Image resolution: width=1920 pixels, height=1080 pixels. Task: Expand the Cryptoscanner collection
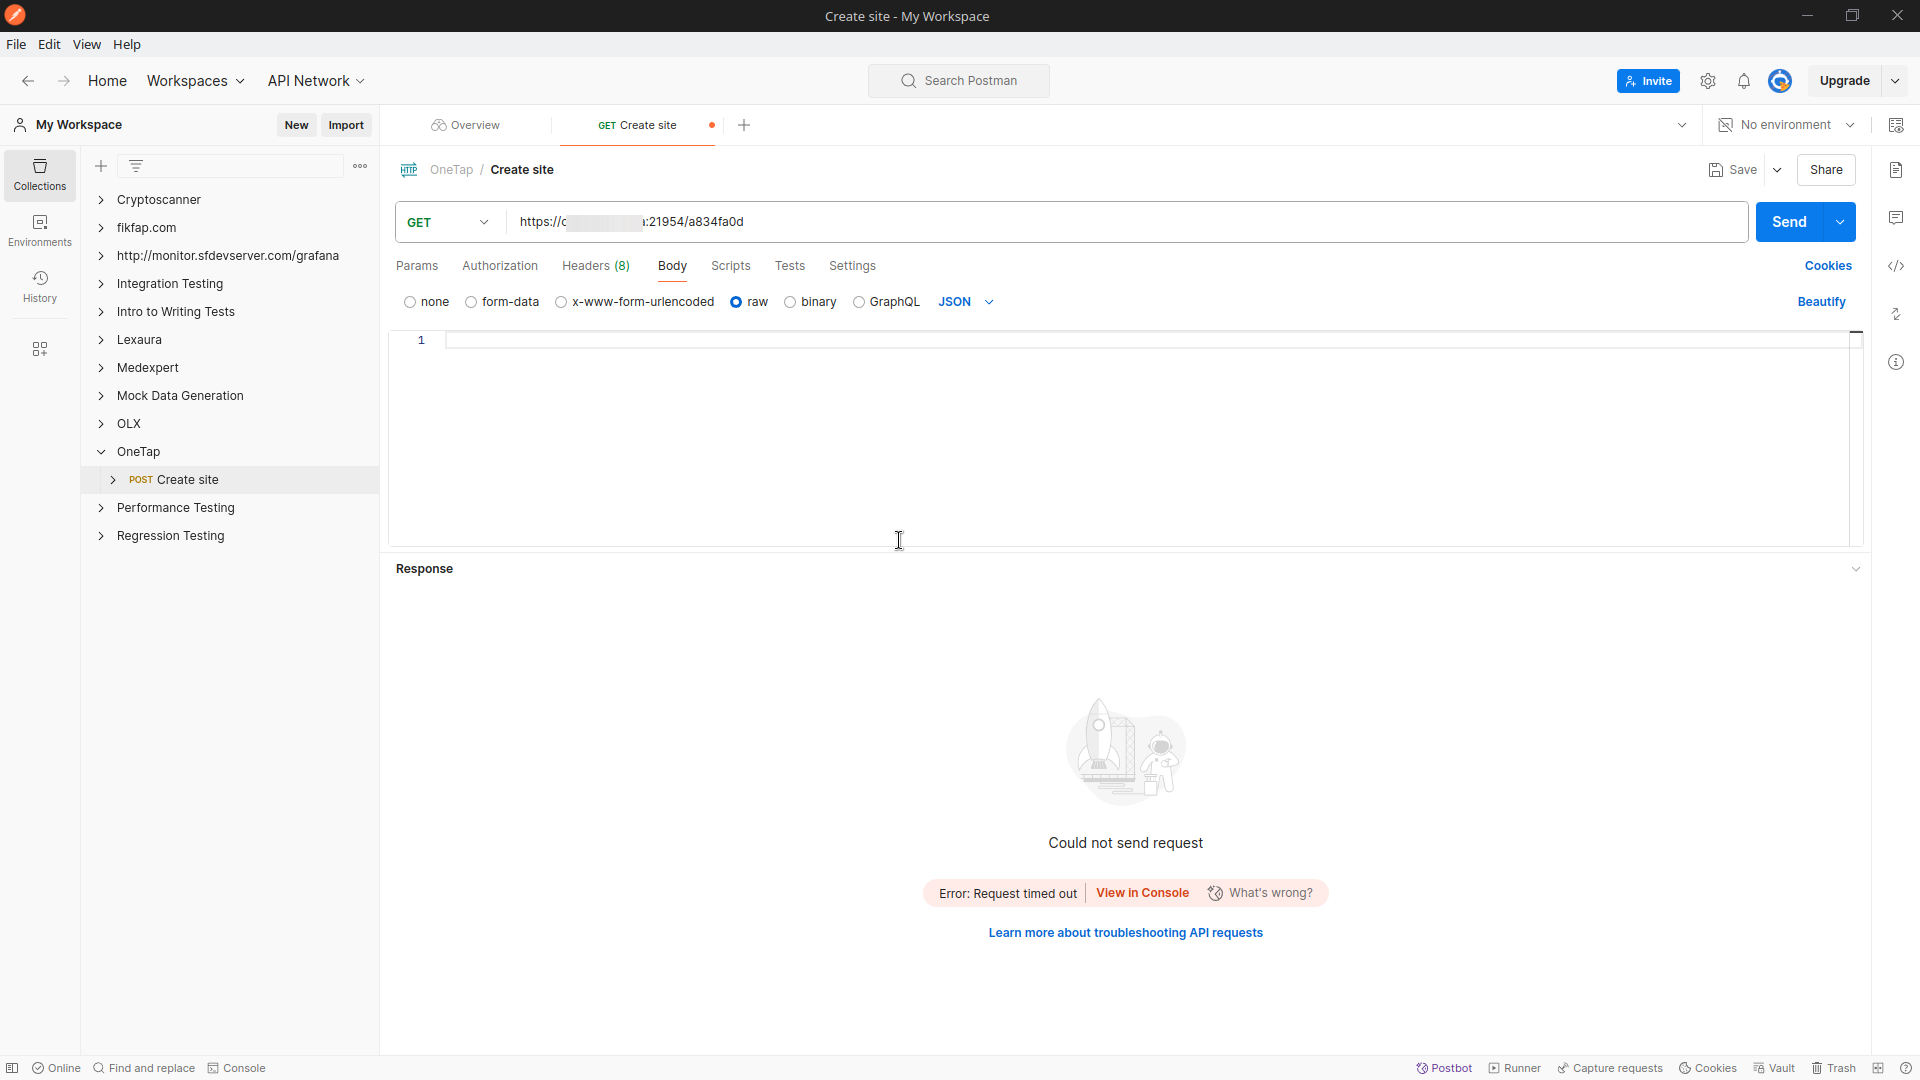[x=101, y=200]
